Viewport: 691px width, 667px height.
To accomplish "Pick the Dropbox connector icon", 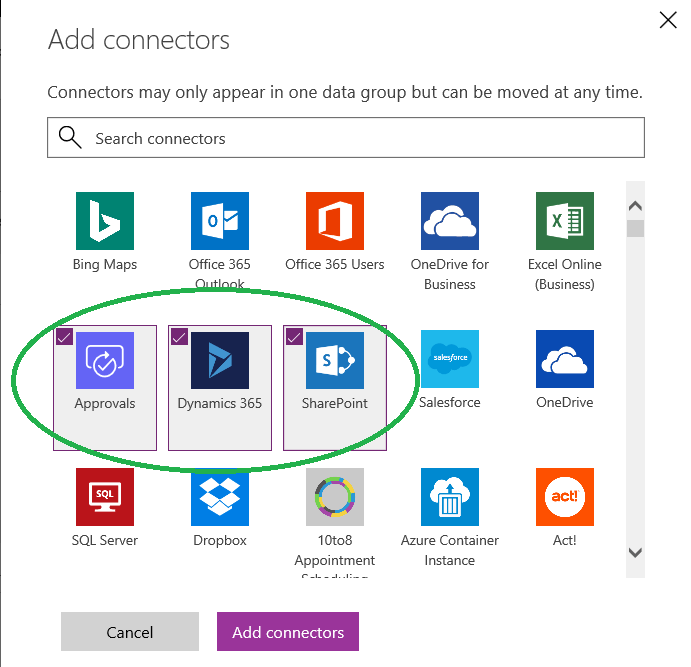I will pos(220,497).
